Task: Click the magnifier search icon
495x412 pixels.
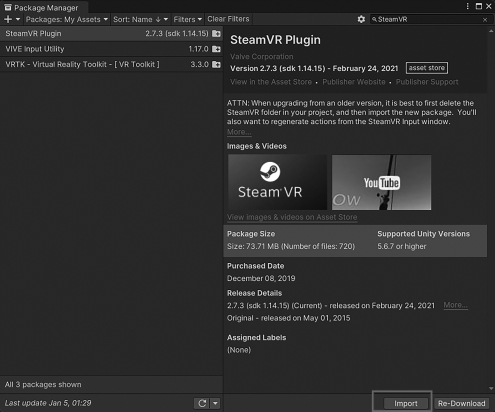Action: point(374,19)
